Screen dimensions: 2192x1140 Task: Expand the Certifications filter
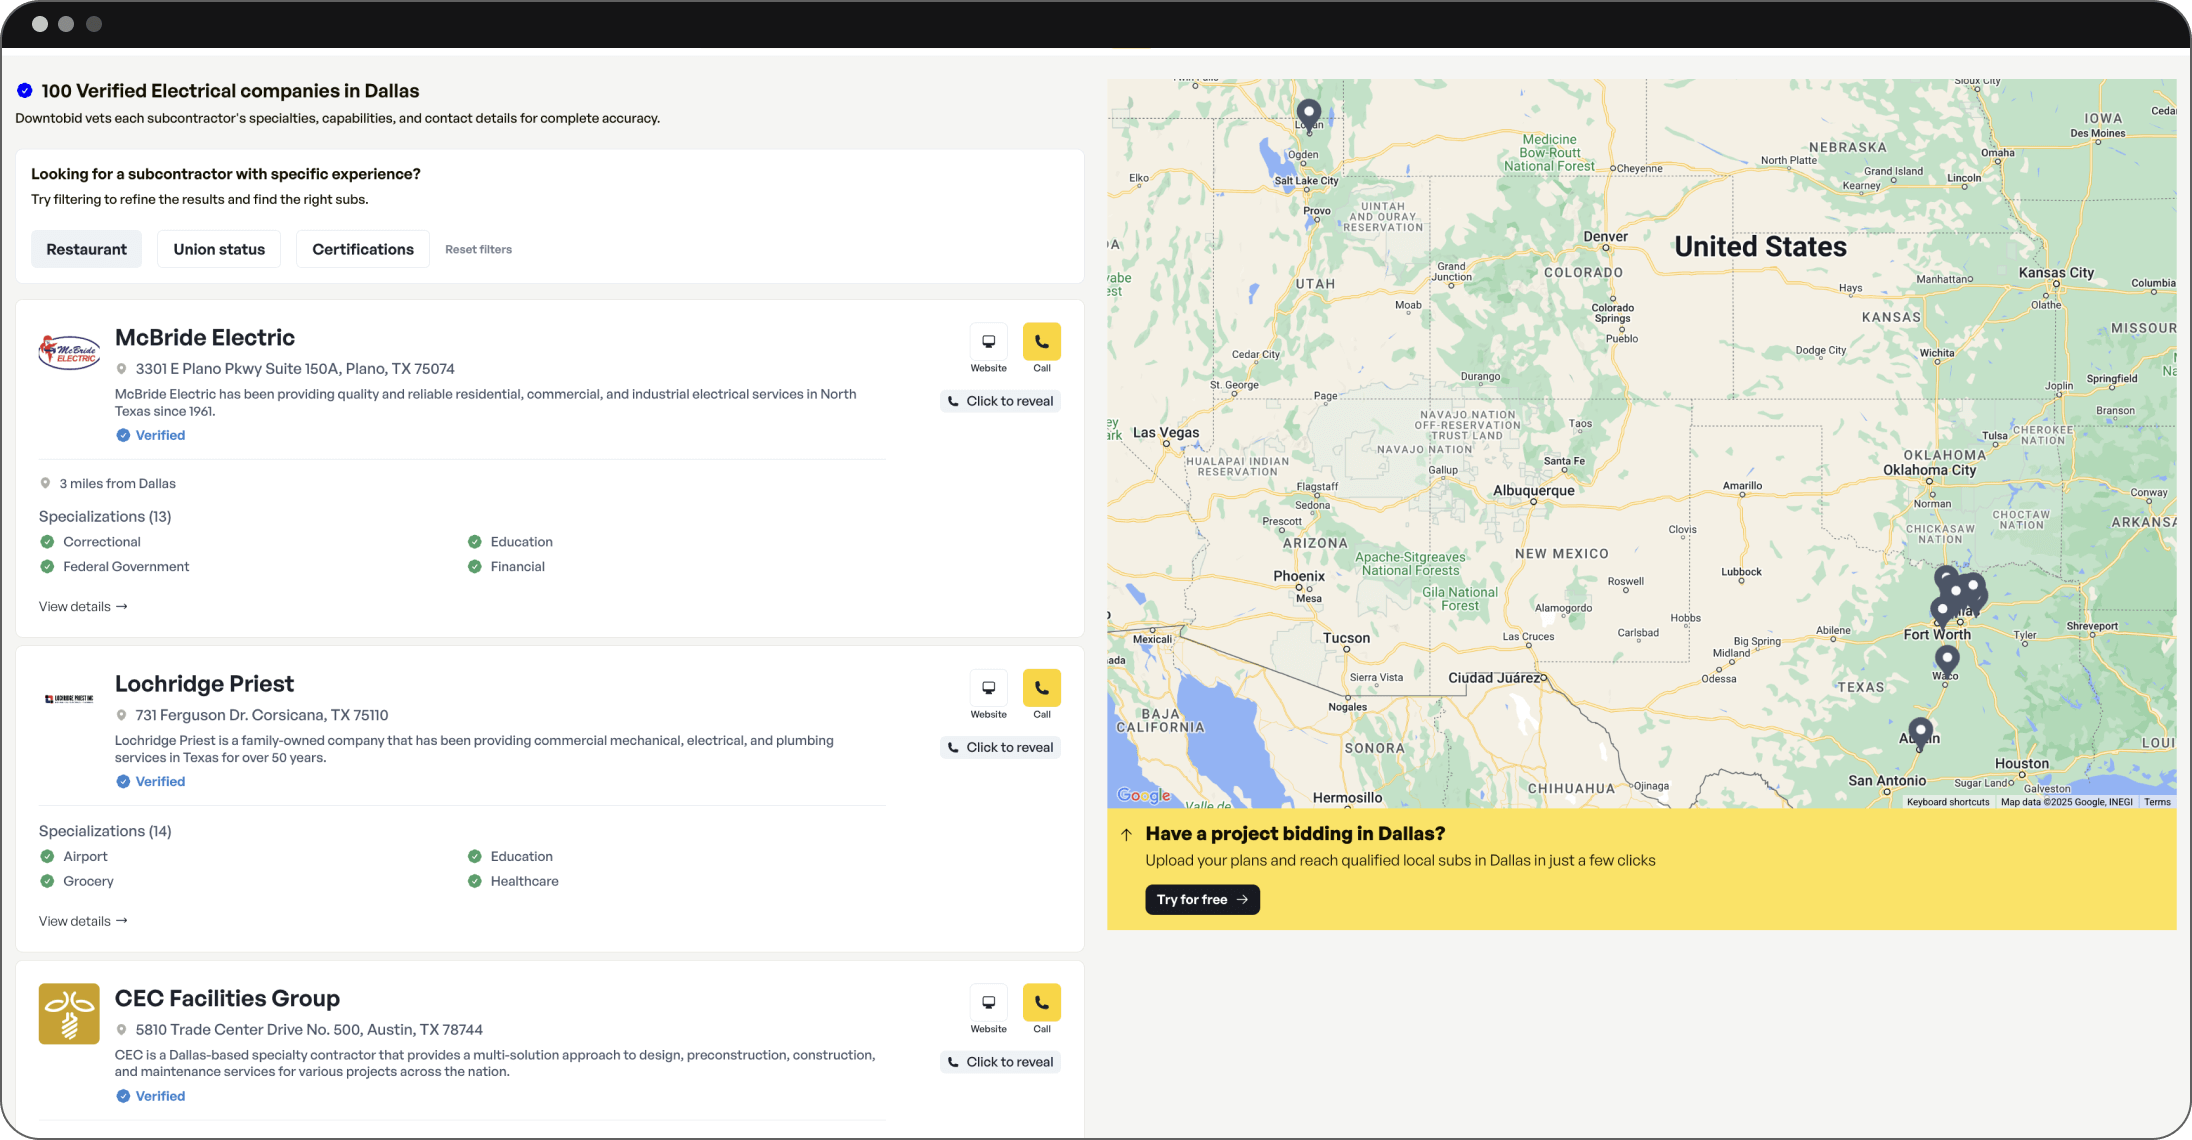362,249
